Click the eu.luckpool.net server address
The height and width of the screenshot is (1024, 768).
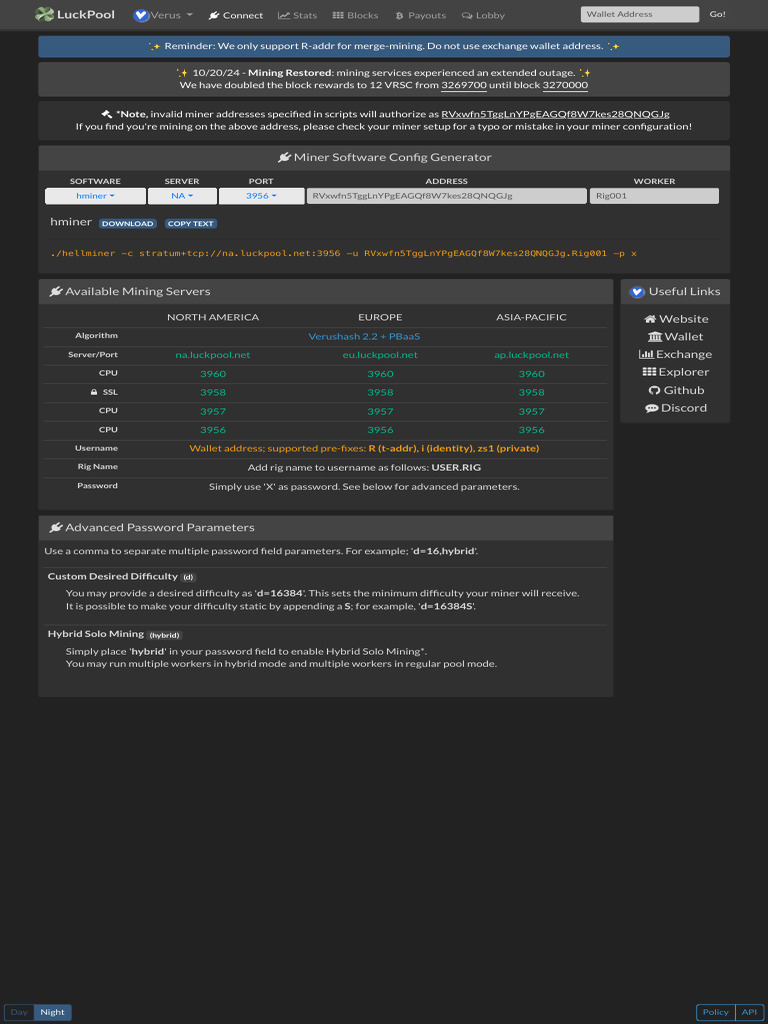coord(380,355)
